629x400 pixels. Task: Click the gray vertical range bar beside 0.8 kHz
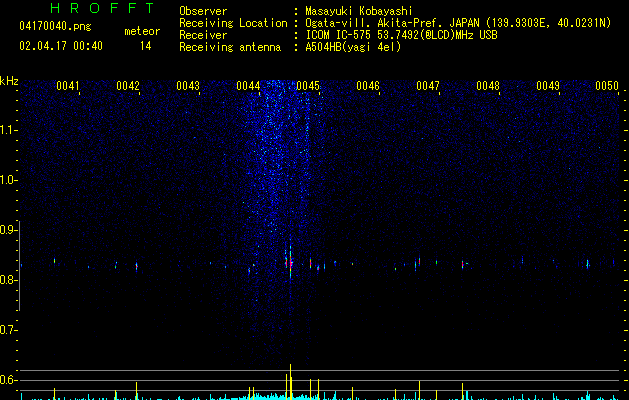19,266
